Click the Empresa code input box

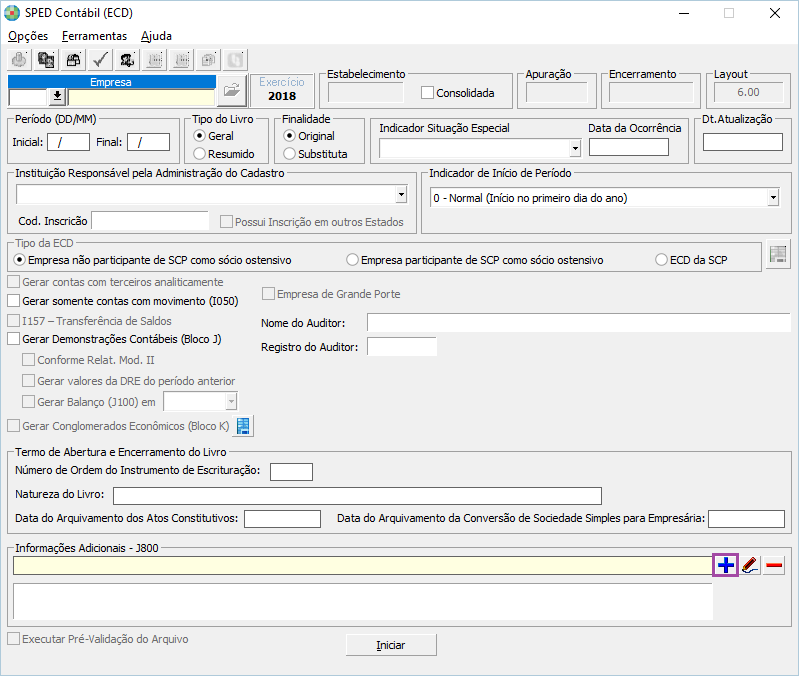[29, 96]
